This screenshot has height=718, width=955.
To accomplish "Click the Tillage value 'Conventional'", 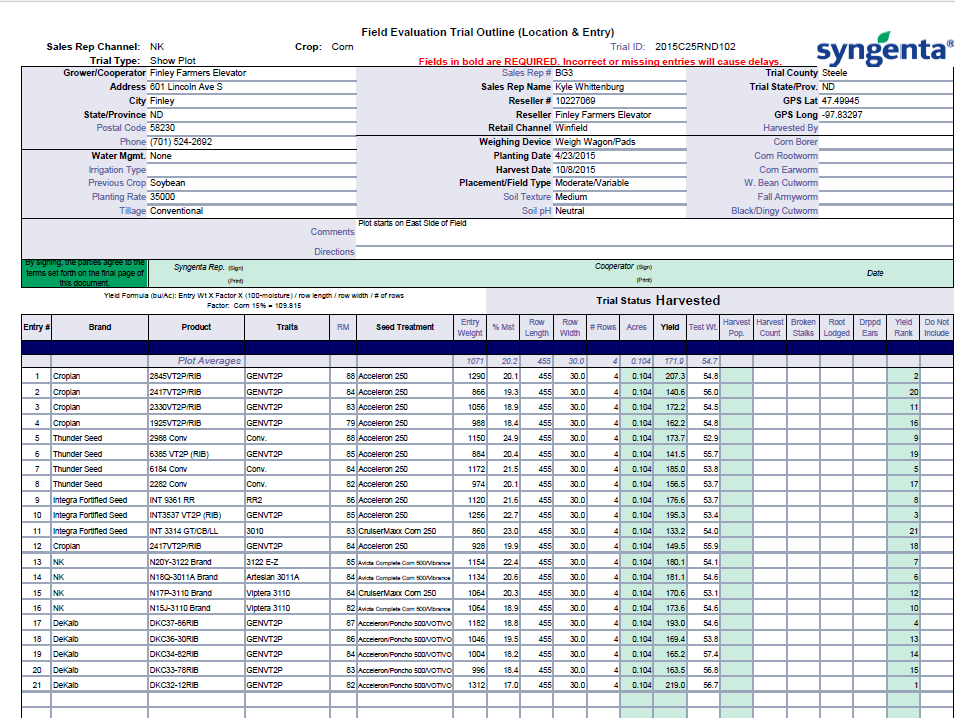I will point(177,211).
